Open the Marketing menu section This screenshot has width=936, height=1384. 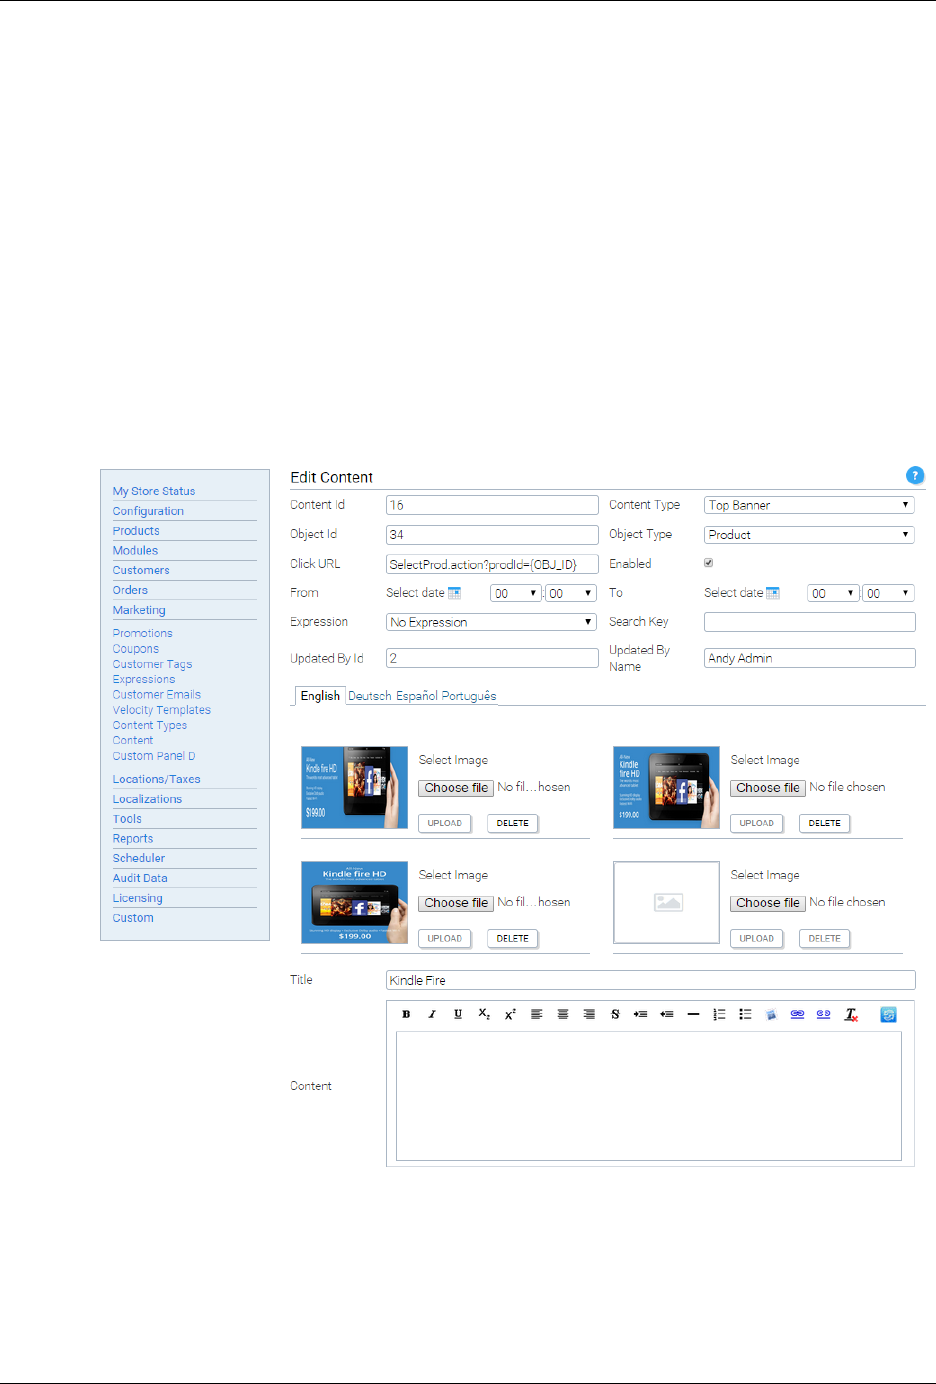139,610
